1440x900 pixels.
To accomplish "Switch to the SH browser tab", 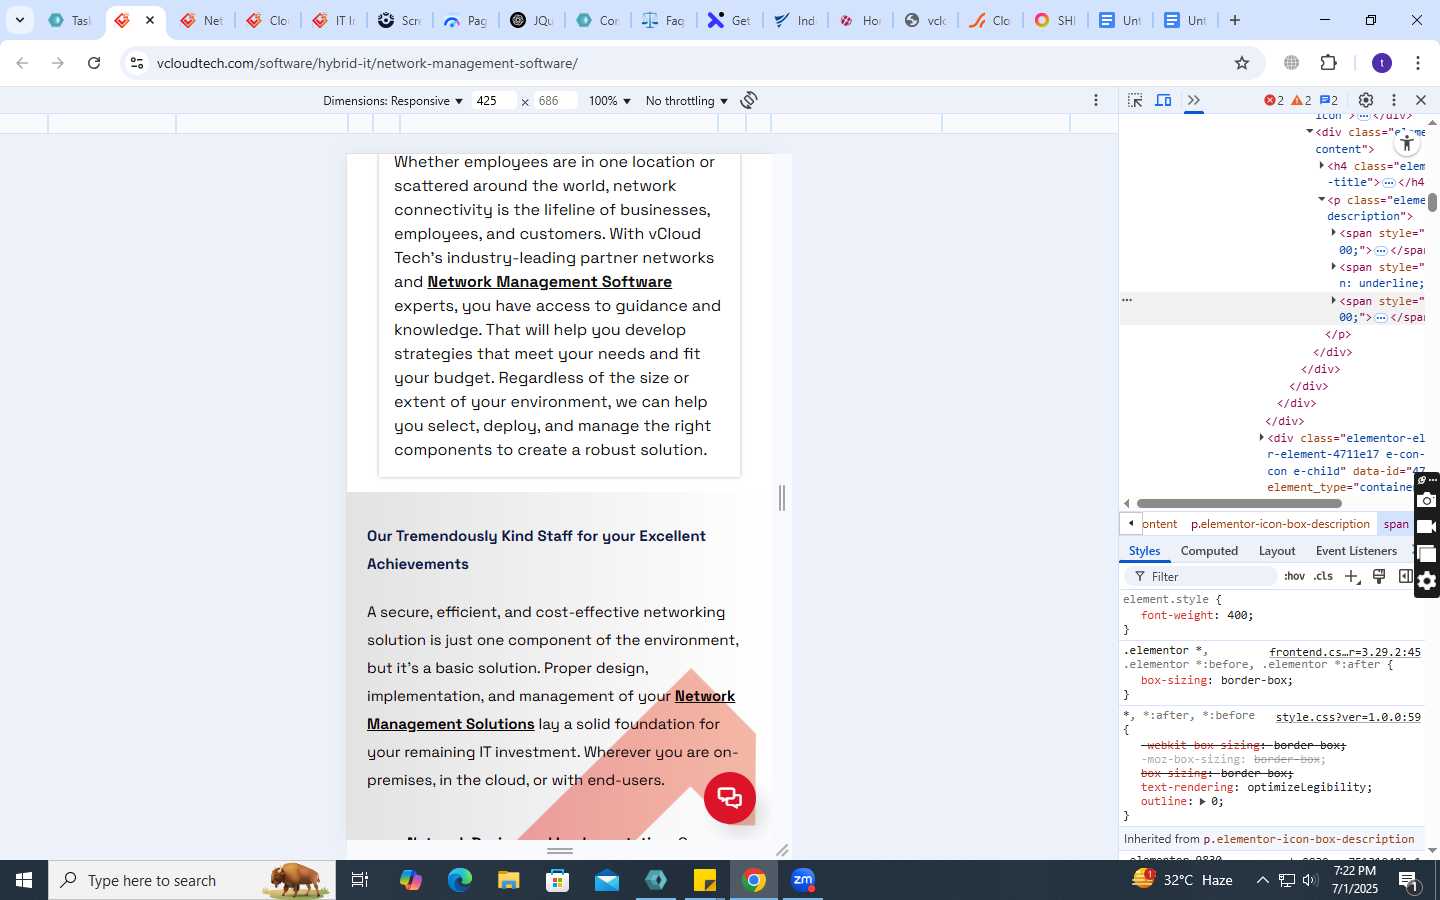I will coord(1054,20).
